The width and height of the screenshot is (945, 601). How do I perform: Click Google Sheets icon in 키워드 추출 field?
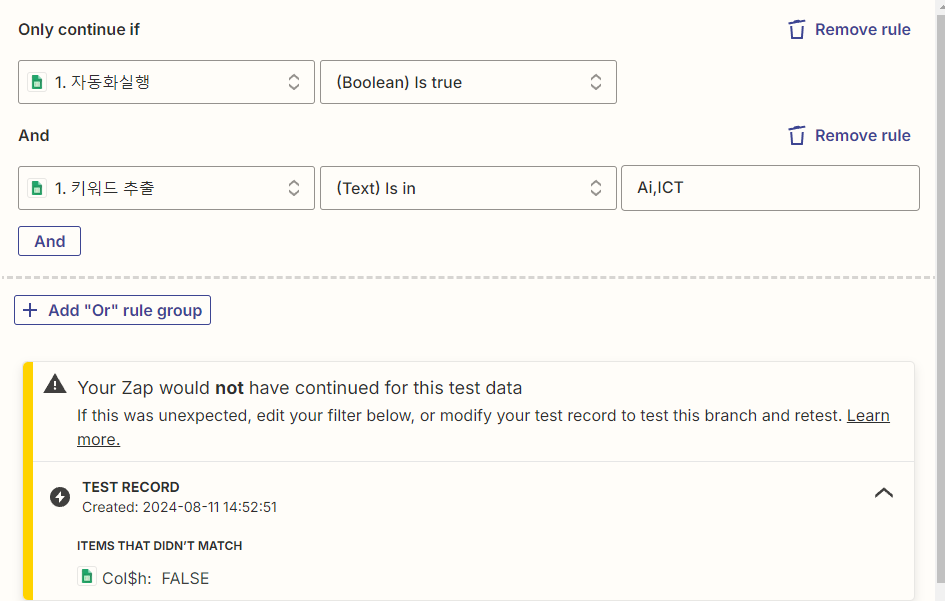tap(37, 188)
